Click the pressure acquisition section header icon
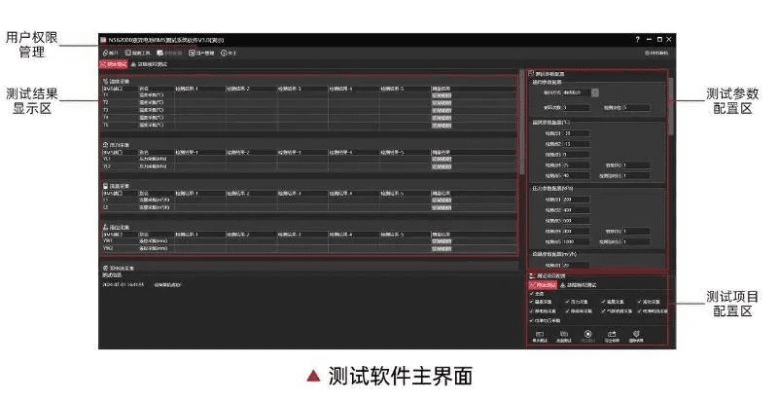778x400 pixels. click(105, 144)
